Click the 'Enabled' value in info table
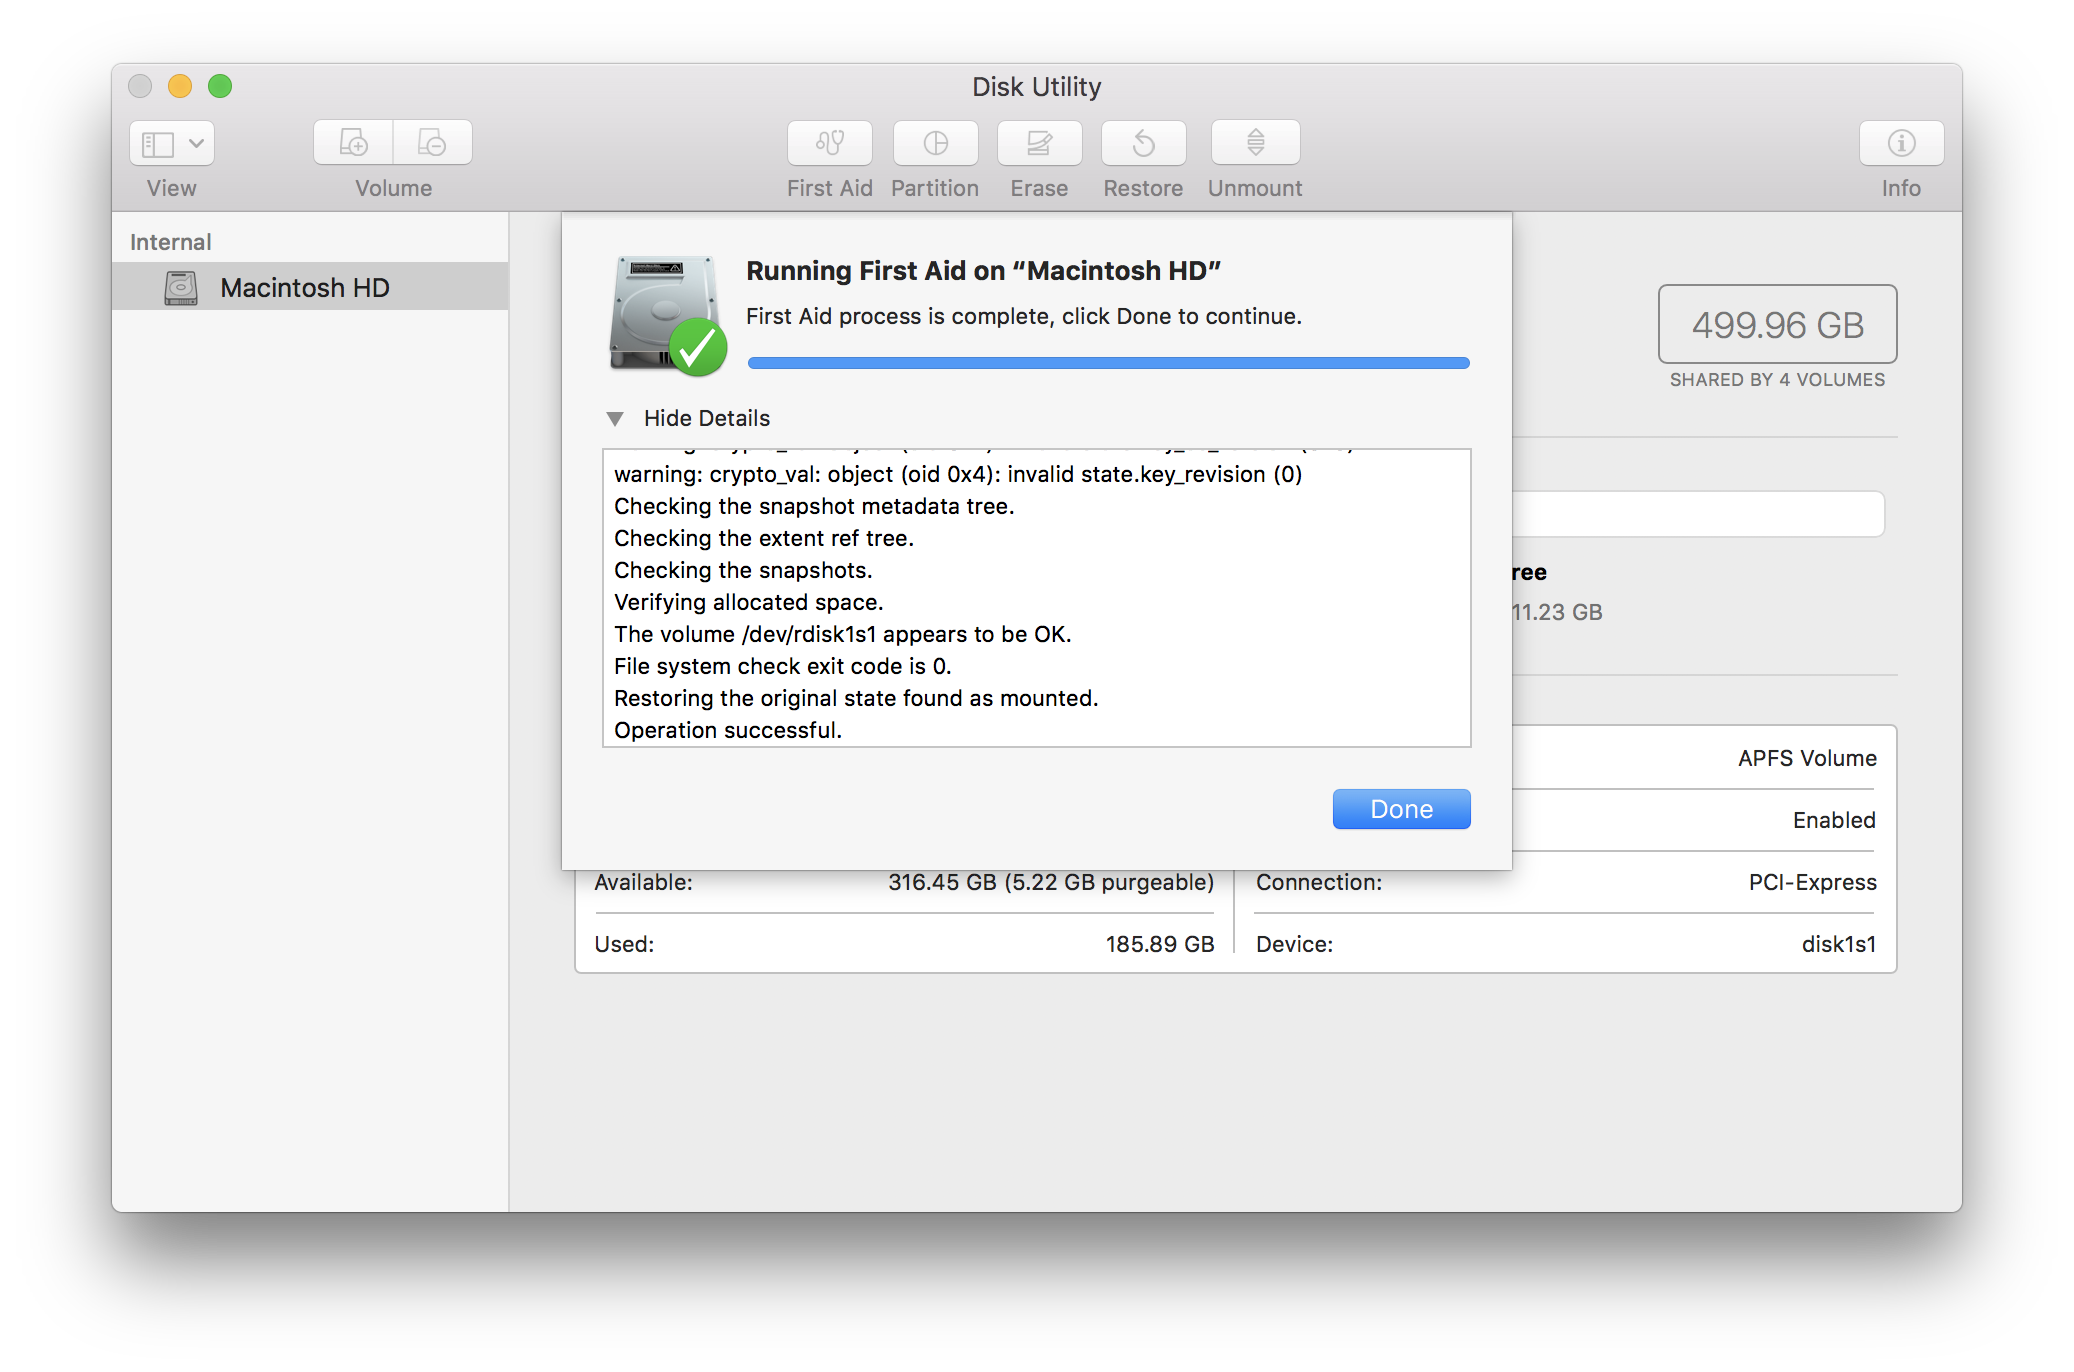Viewport: 2074px width, 1372px height. click(1834, 820)
